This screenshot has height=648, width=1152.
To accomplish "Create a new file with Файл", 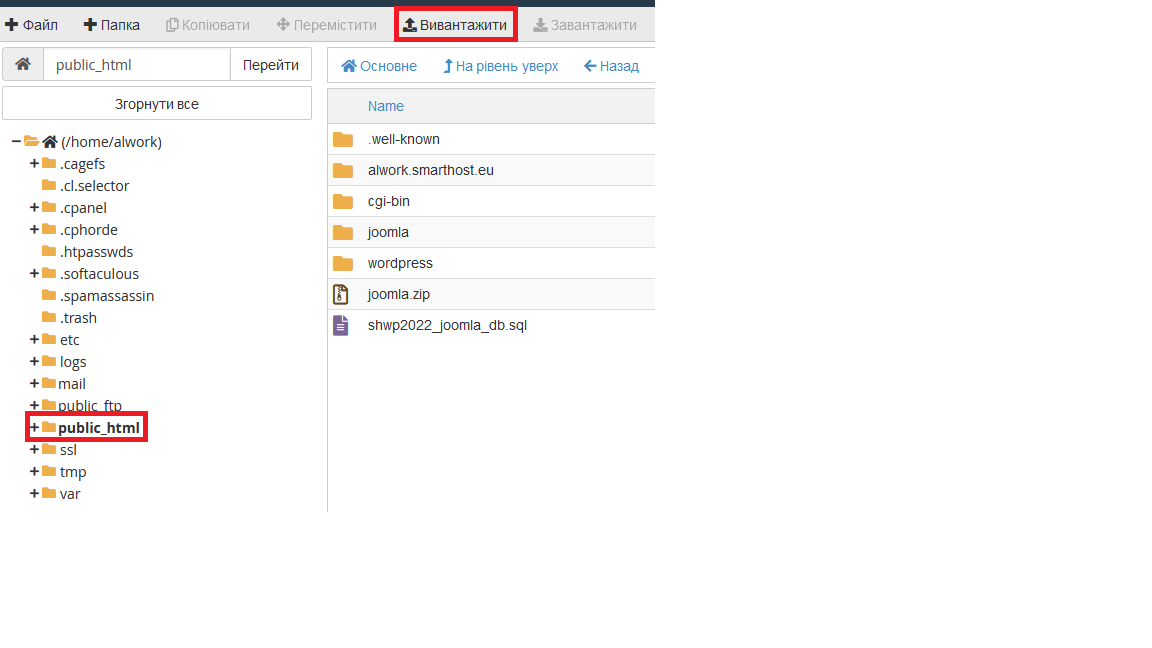I will 32,25.
